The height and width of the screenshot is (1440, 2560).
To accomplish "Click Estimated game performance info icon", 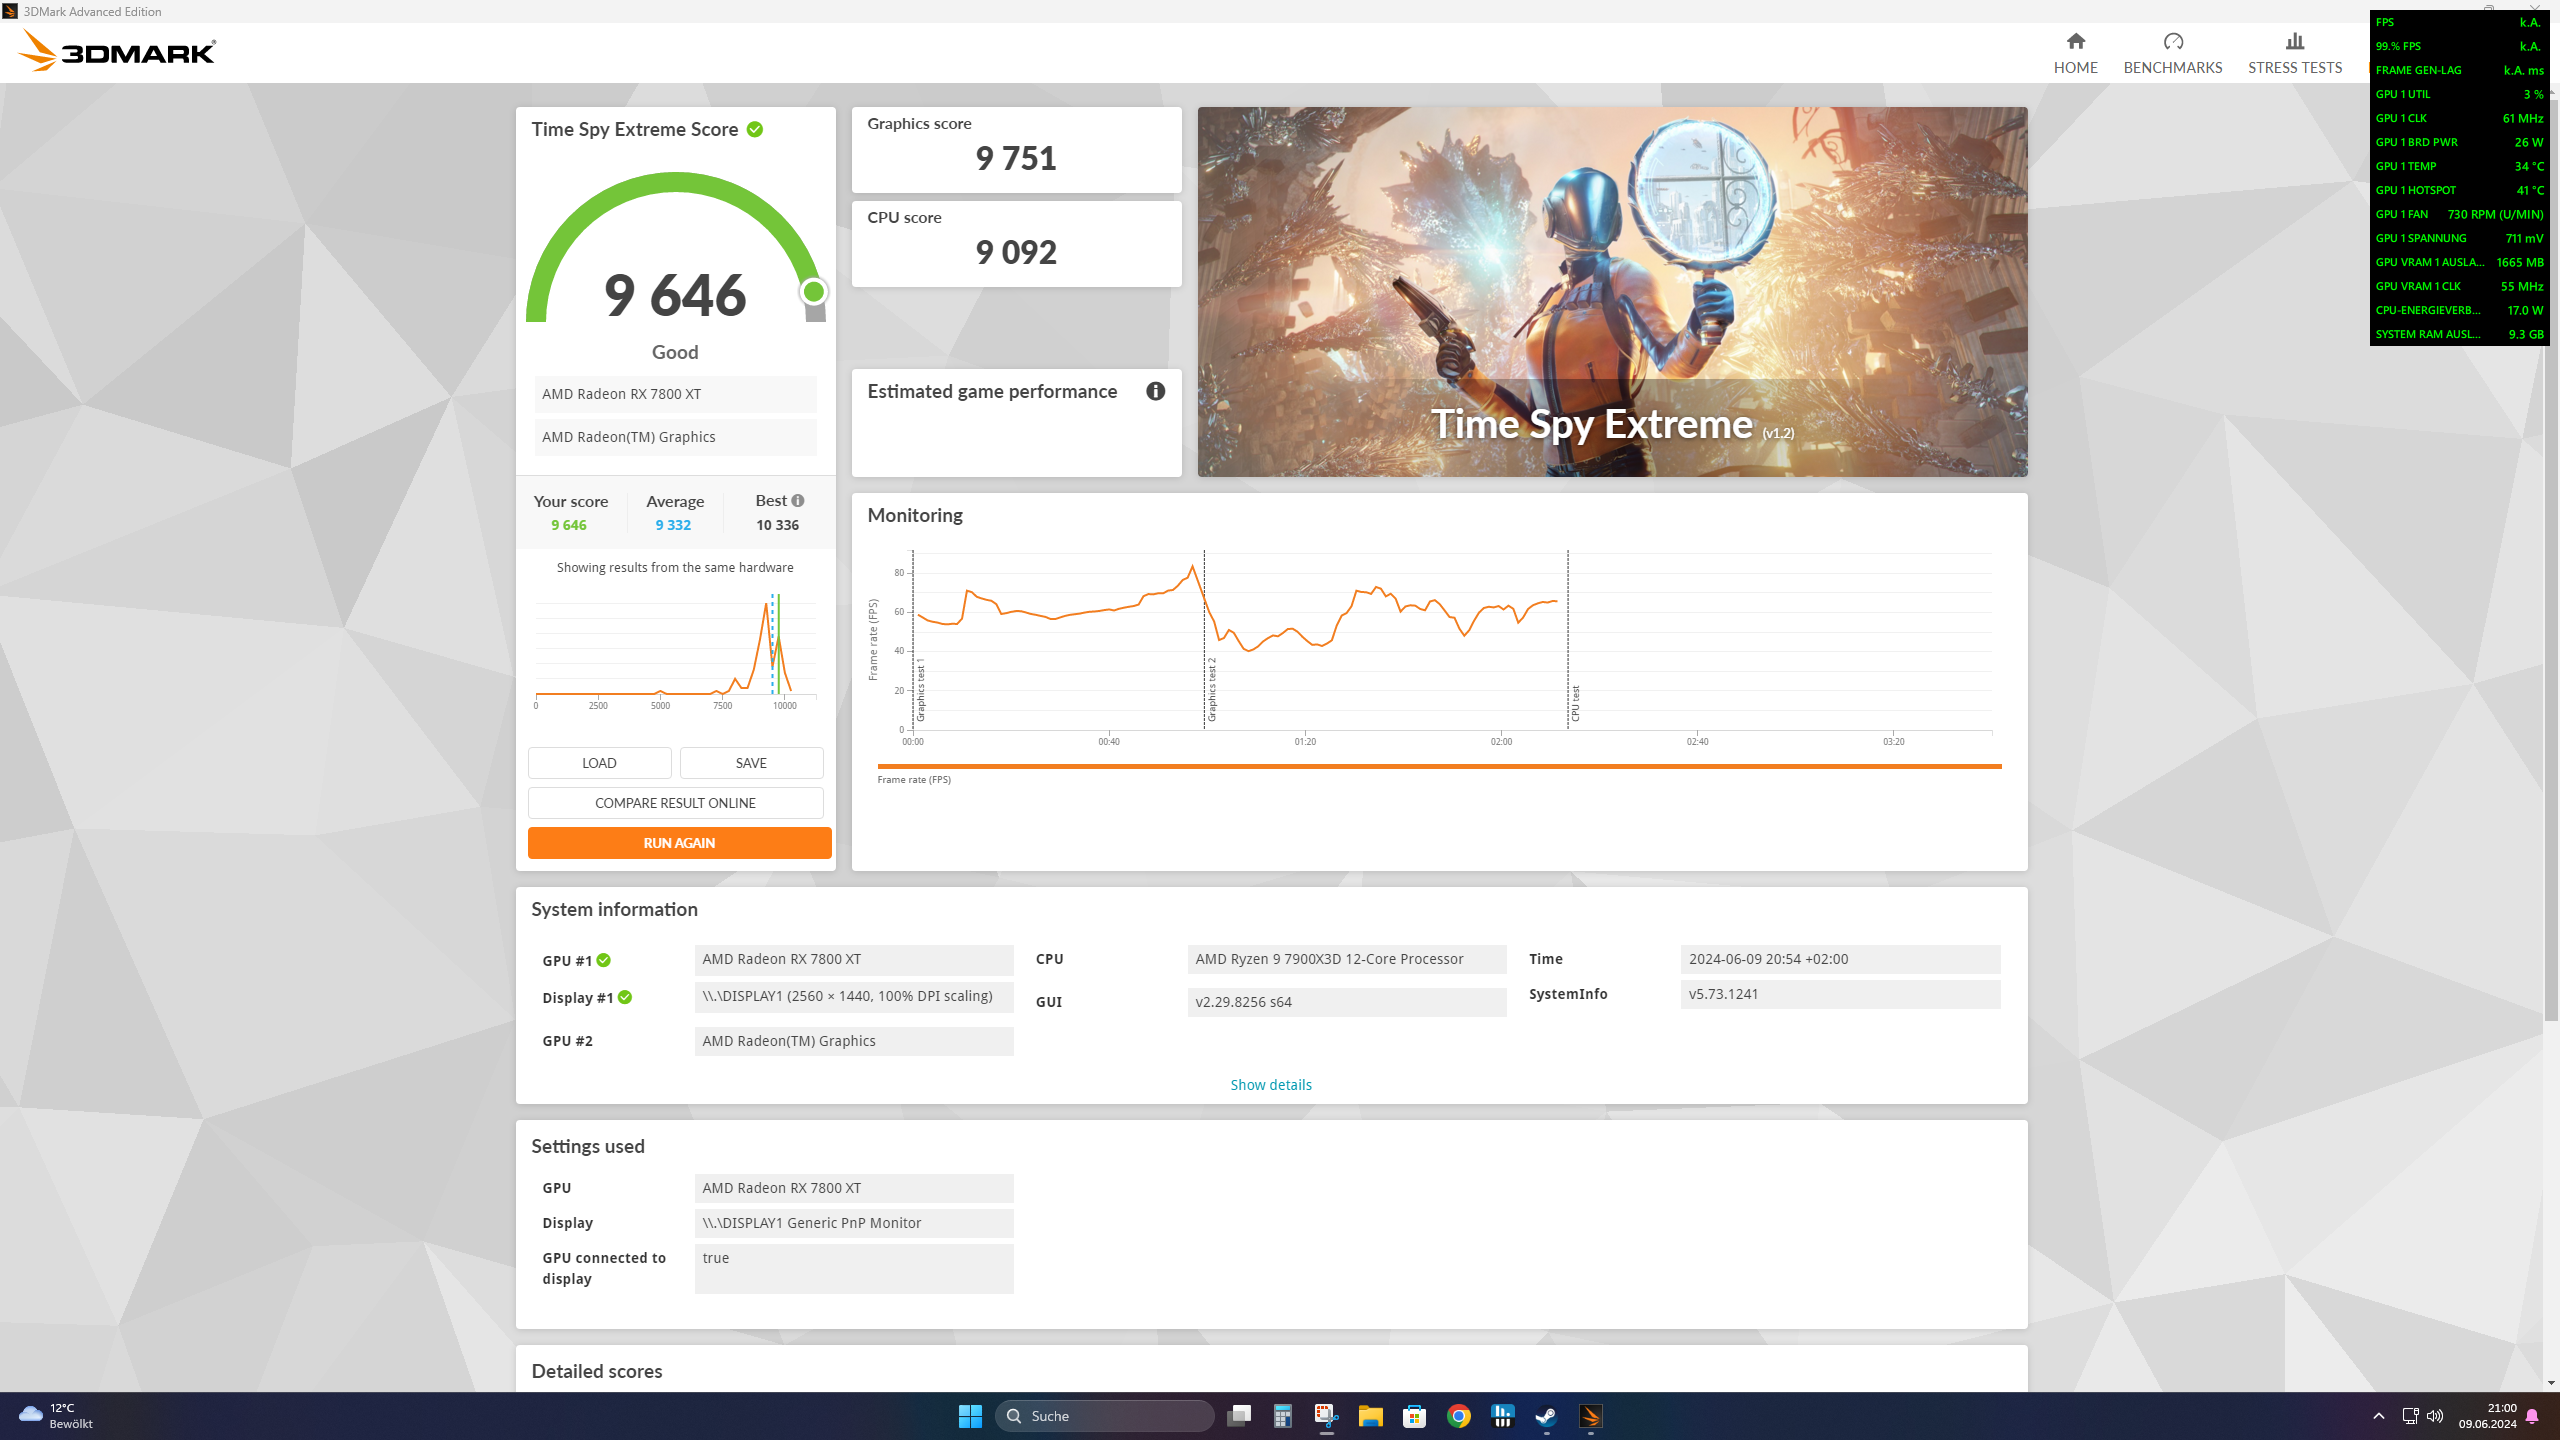I will [x=1155, y=391].
